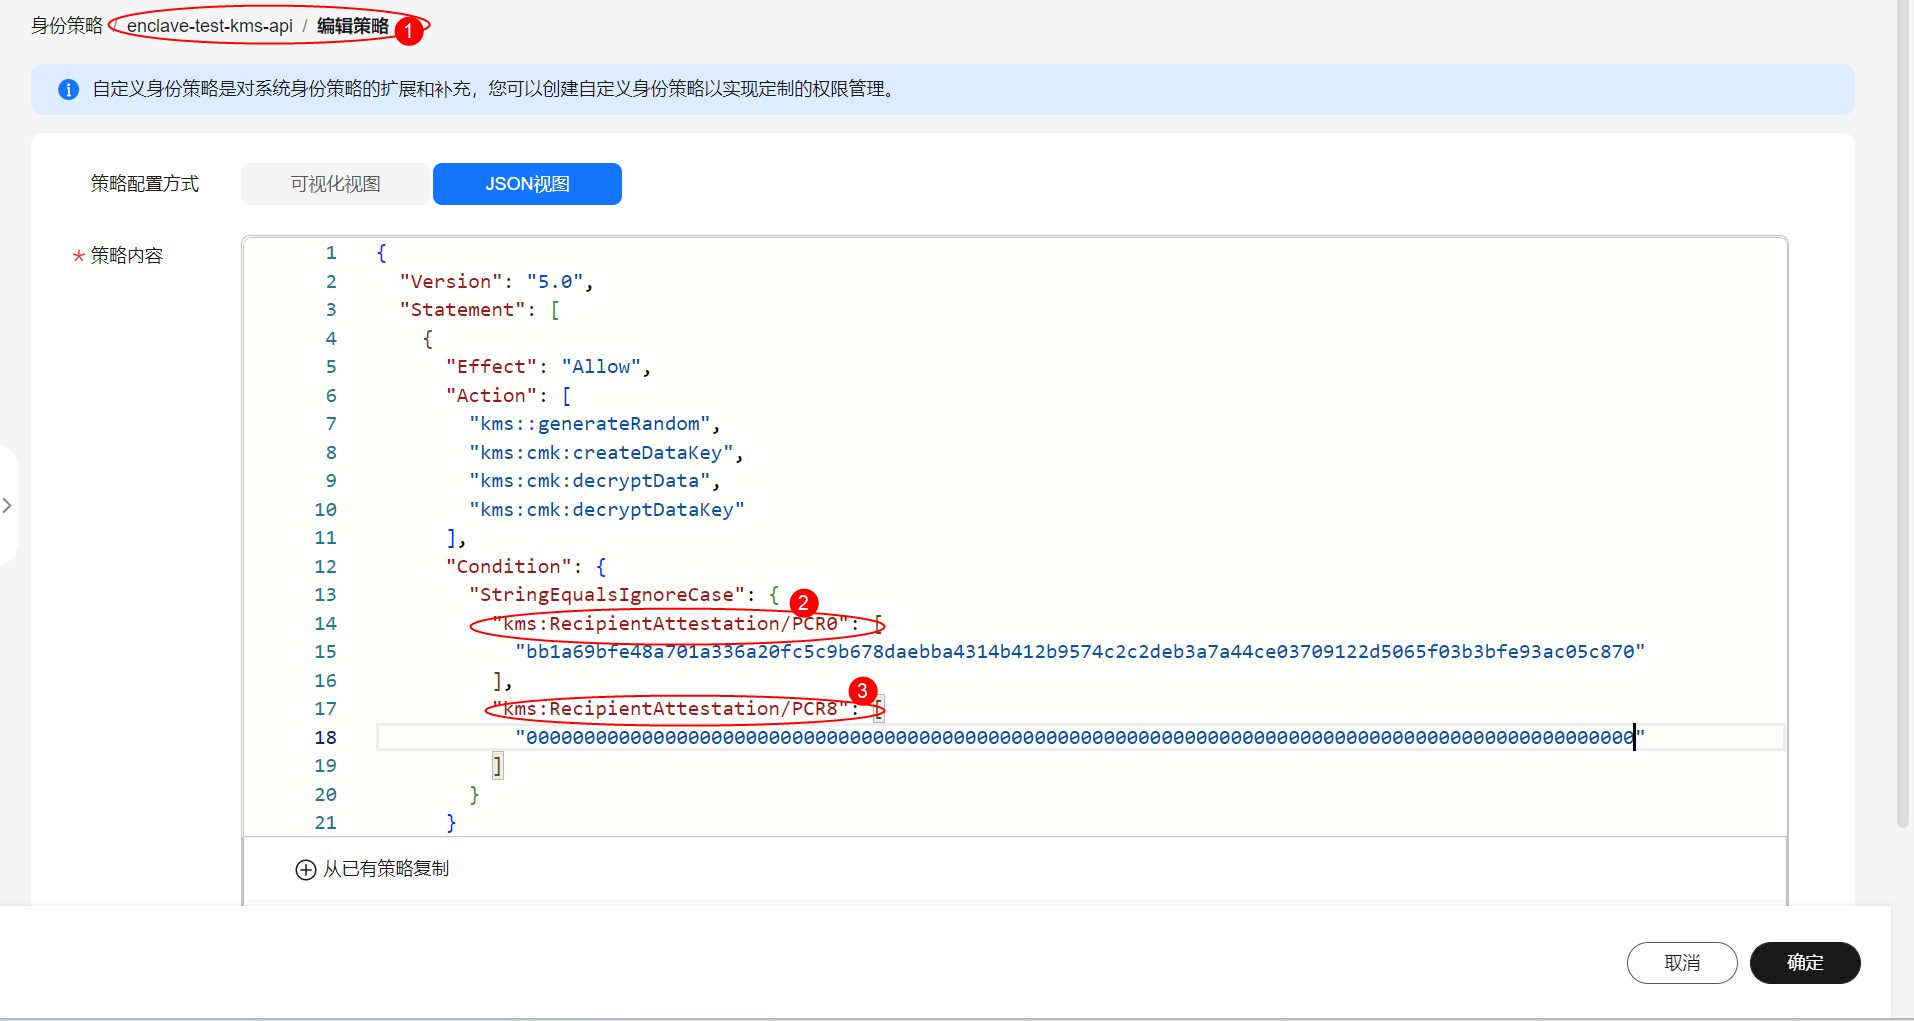Click line number 1 in gutter
This screenshot has height=1021, width=1914.
coord(331,253)
